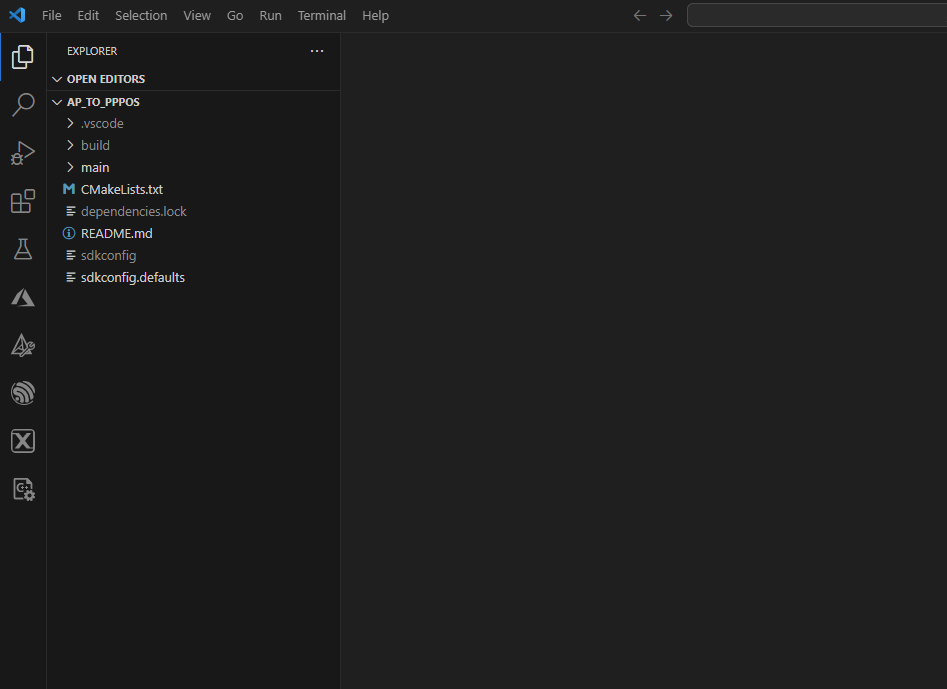Open the Run menu
This screenshot has width=947, height=689.
[x=271, y=16]
